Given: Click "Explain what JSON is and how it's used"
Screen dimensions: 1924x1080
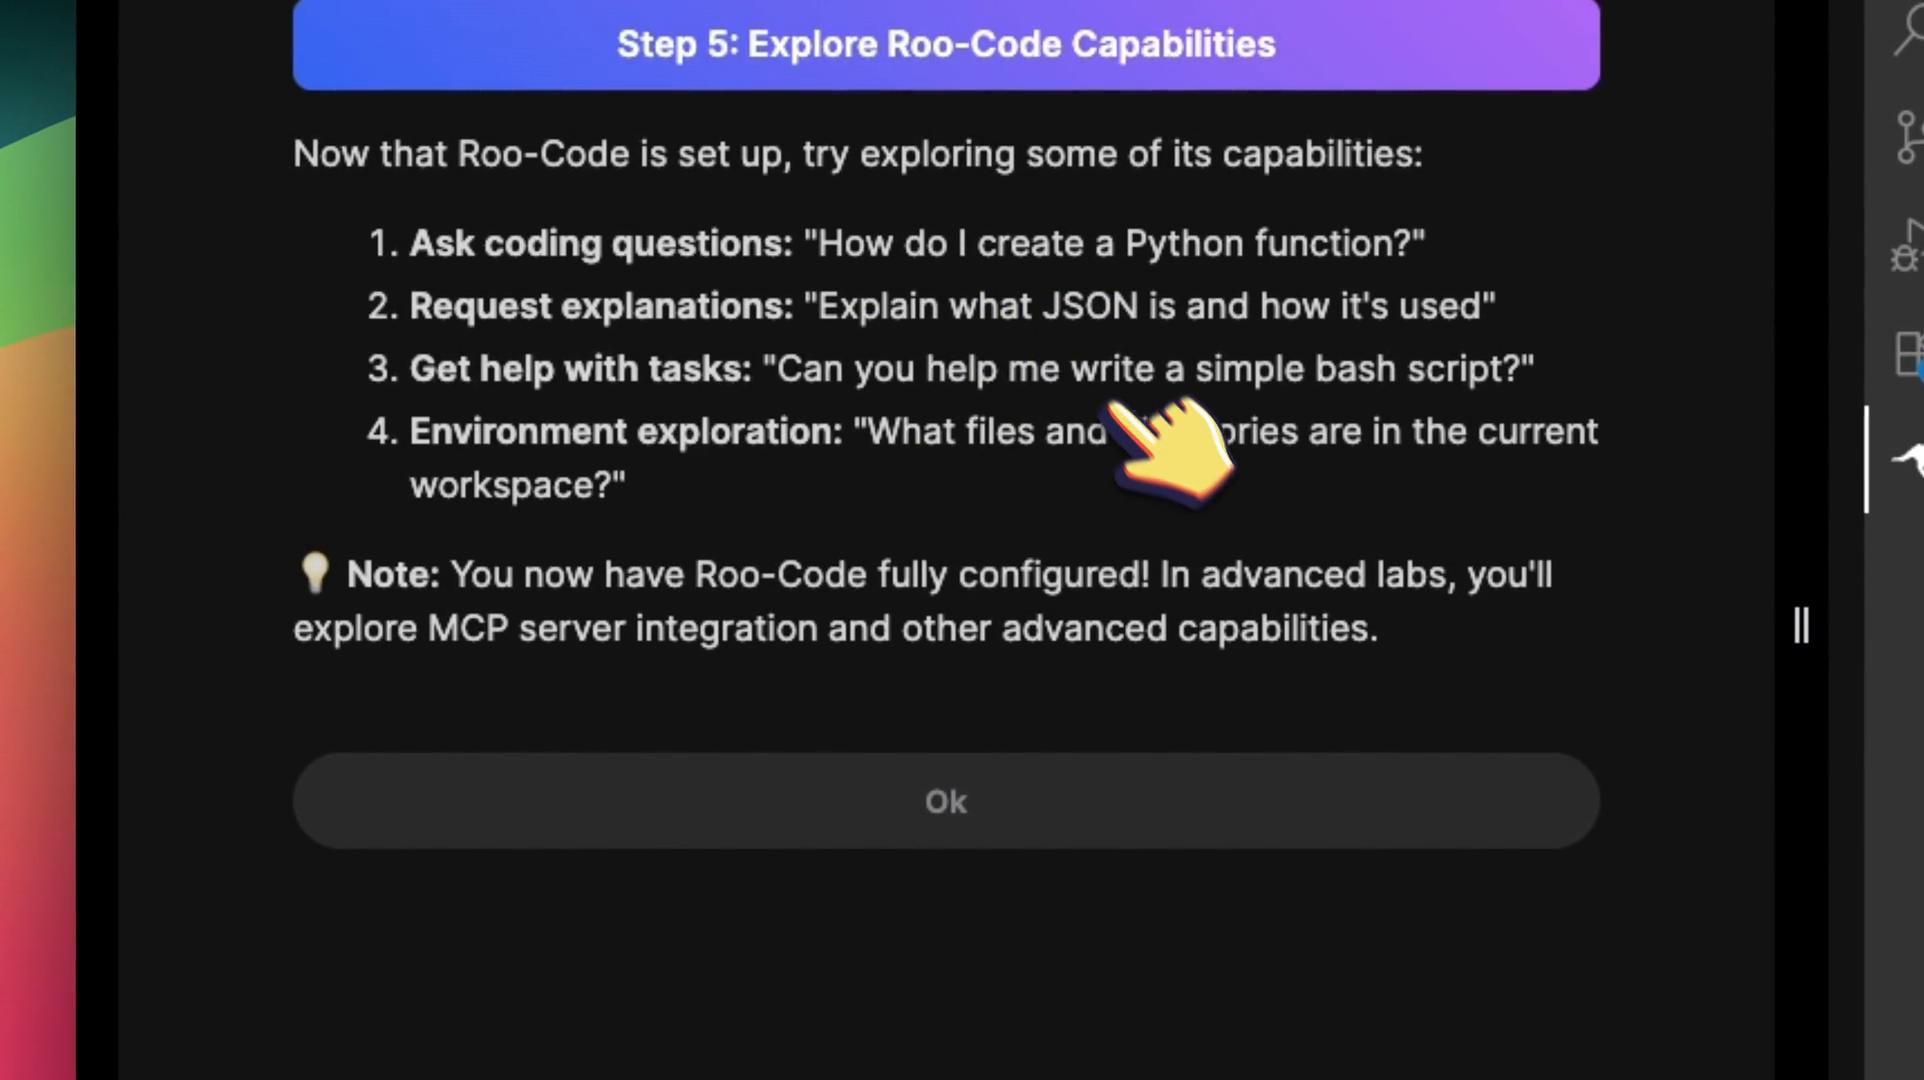Looking at the screenshot, I should [1149, 306].
